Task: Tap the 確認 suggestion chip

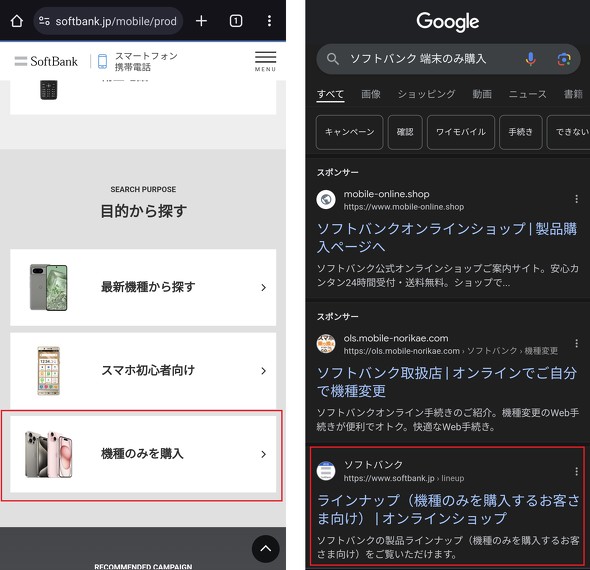Action: [x=405, y=132]
